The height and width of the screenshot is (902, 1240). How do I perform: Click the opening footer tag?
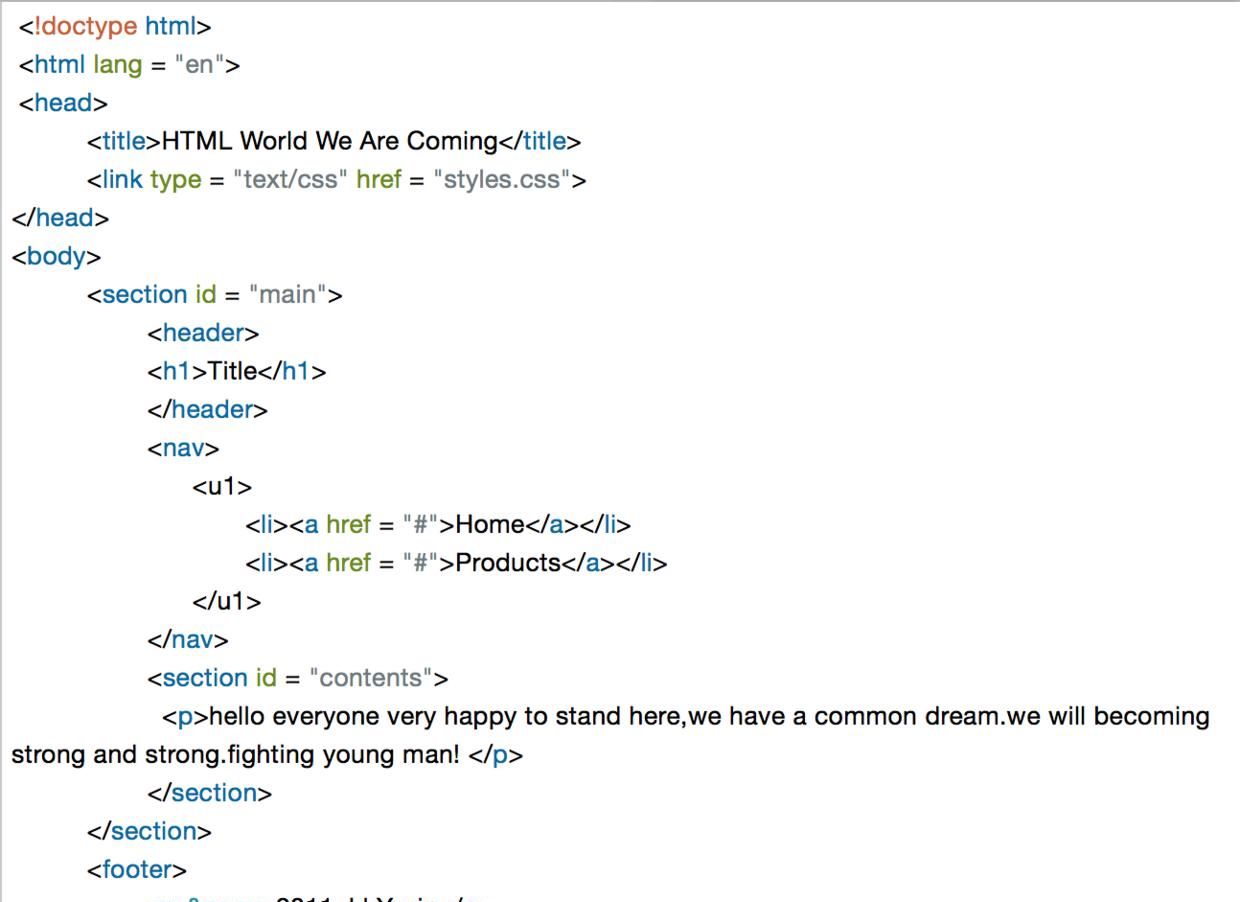136,870
